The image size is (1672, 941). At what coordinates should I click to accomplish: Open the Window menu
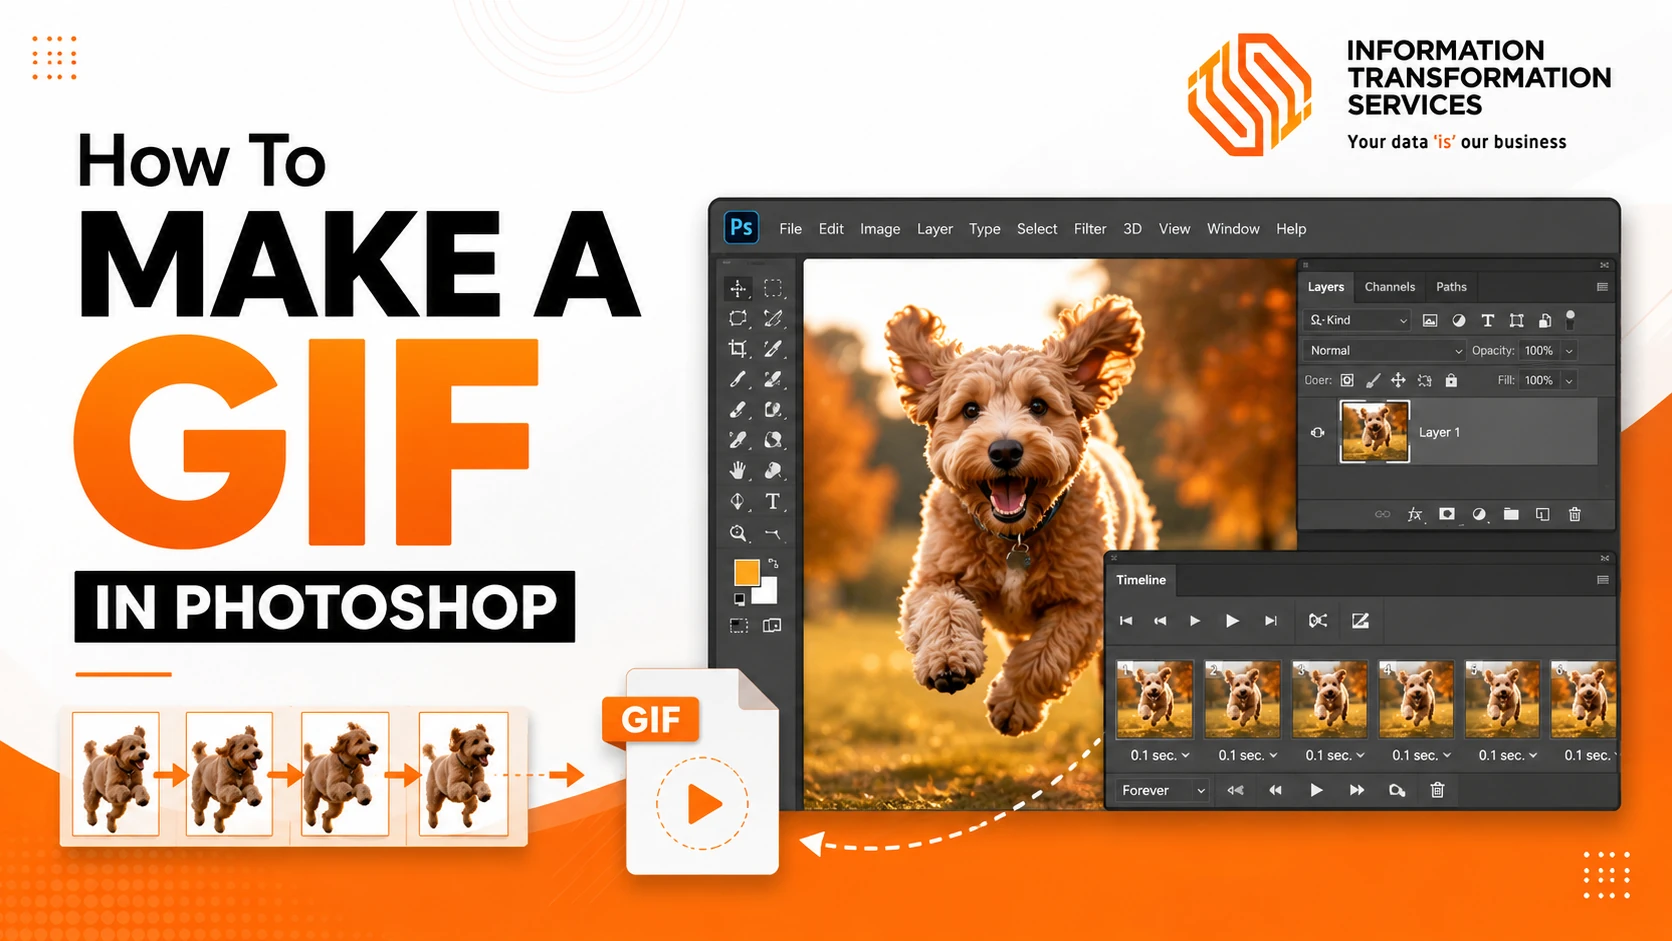tap(1233, 229)
